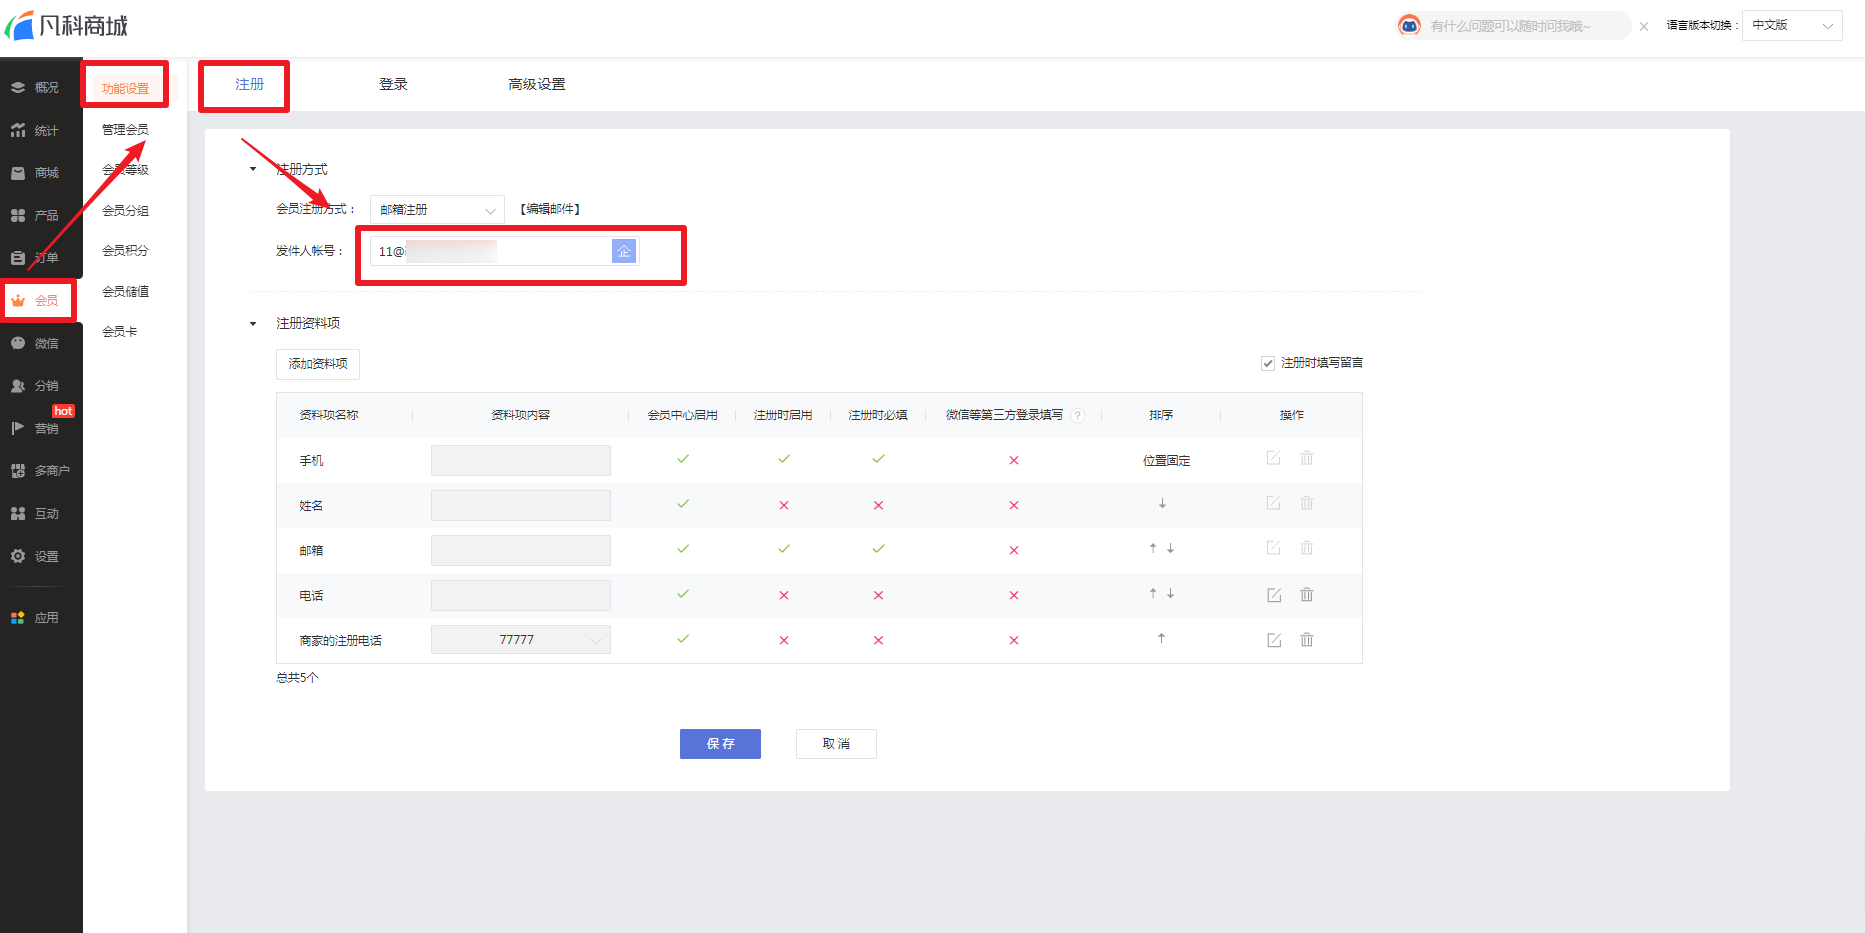This screenshot has width=1865, height=933.
Task: Open the language version dropdown 中文版
Action: pos(1791,26)
